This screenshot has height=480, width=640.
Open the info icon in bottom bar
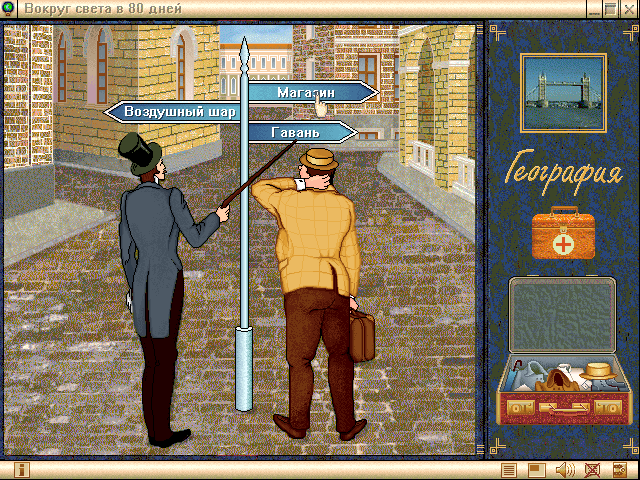pyautogui.click(x=22, y=469)
